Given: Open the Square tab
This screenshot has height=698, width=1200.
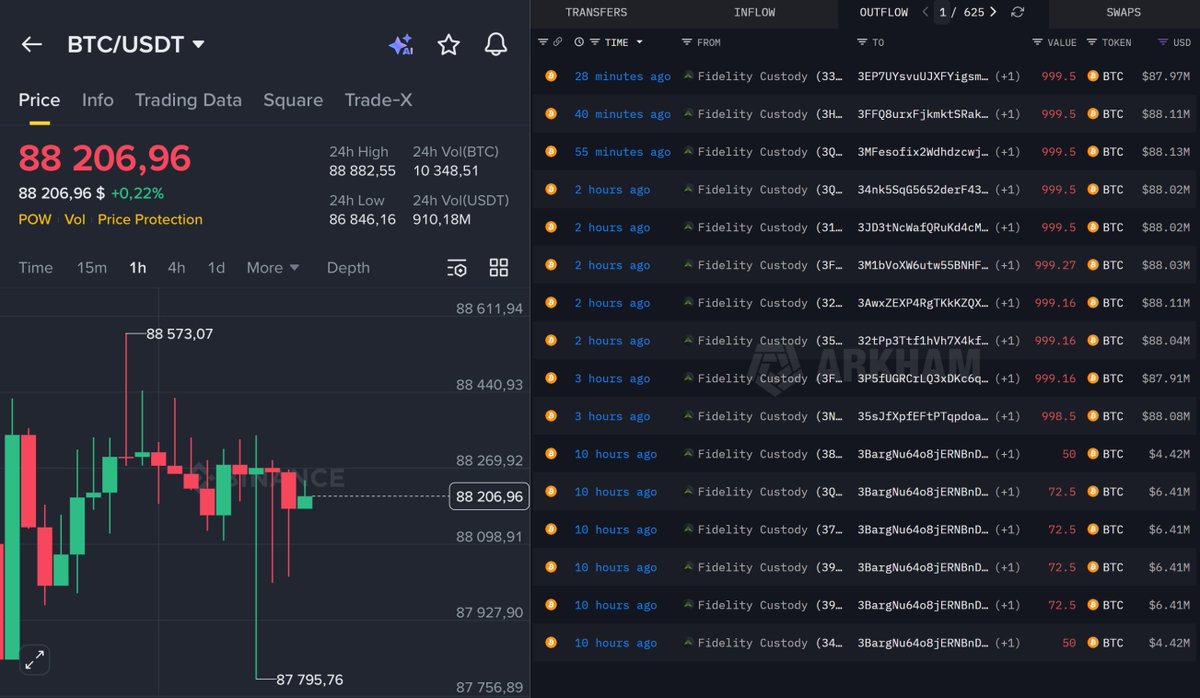Looking at the screenshot, I should [293, 100].
